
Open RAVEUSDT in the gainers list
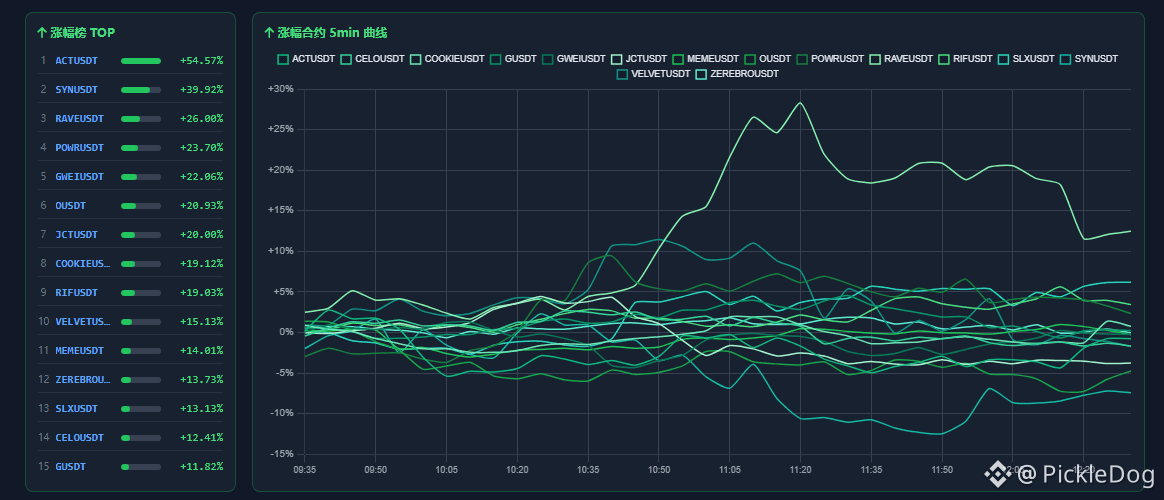[79, 119]
